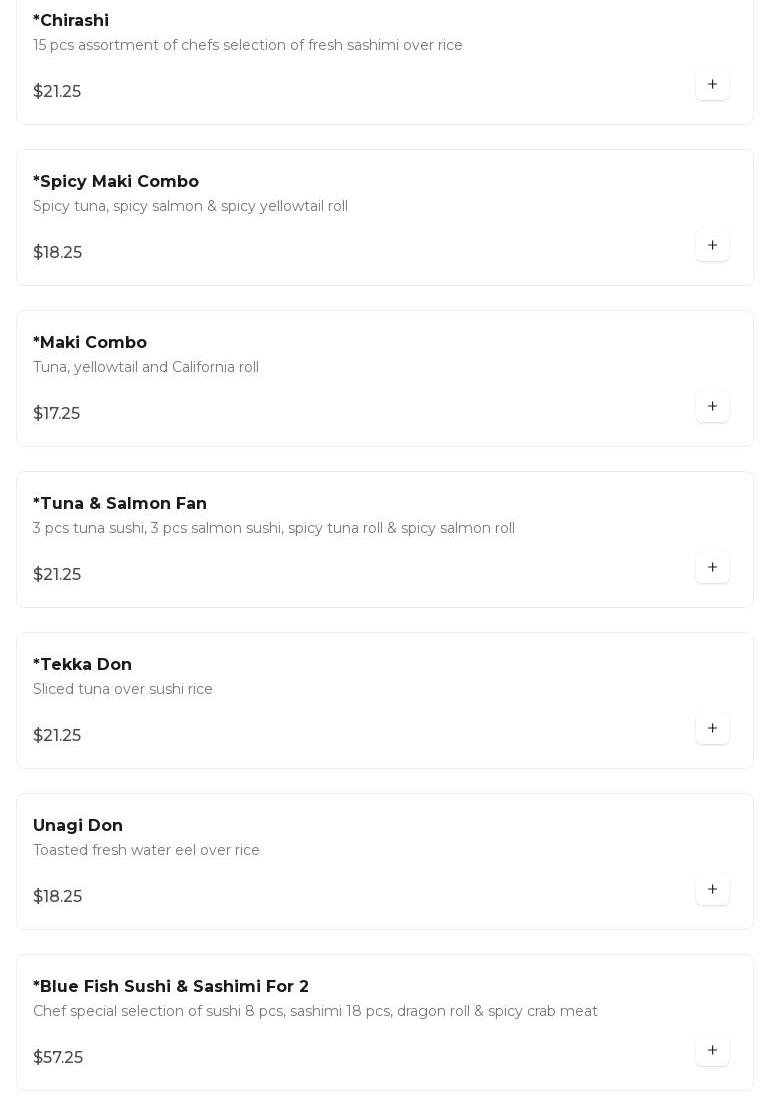Viewport: 770px width, 1113px height.
Task: Open Tekka Don menu item
Action: (83, 665)
